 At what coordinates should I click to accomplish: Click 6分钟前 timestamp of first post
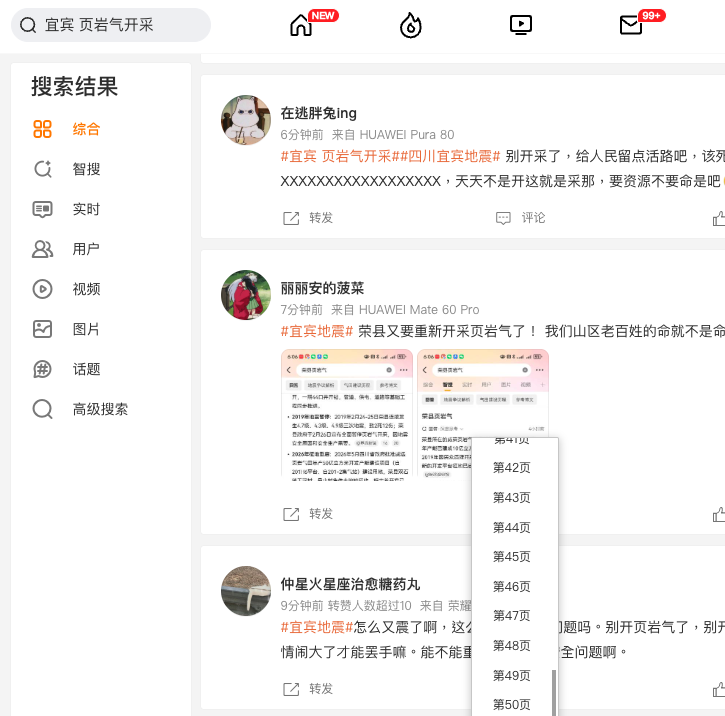coord(302,135)
